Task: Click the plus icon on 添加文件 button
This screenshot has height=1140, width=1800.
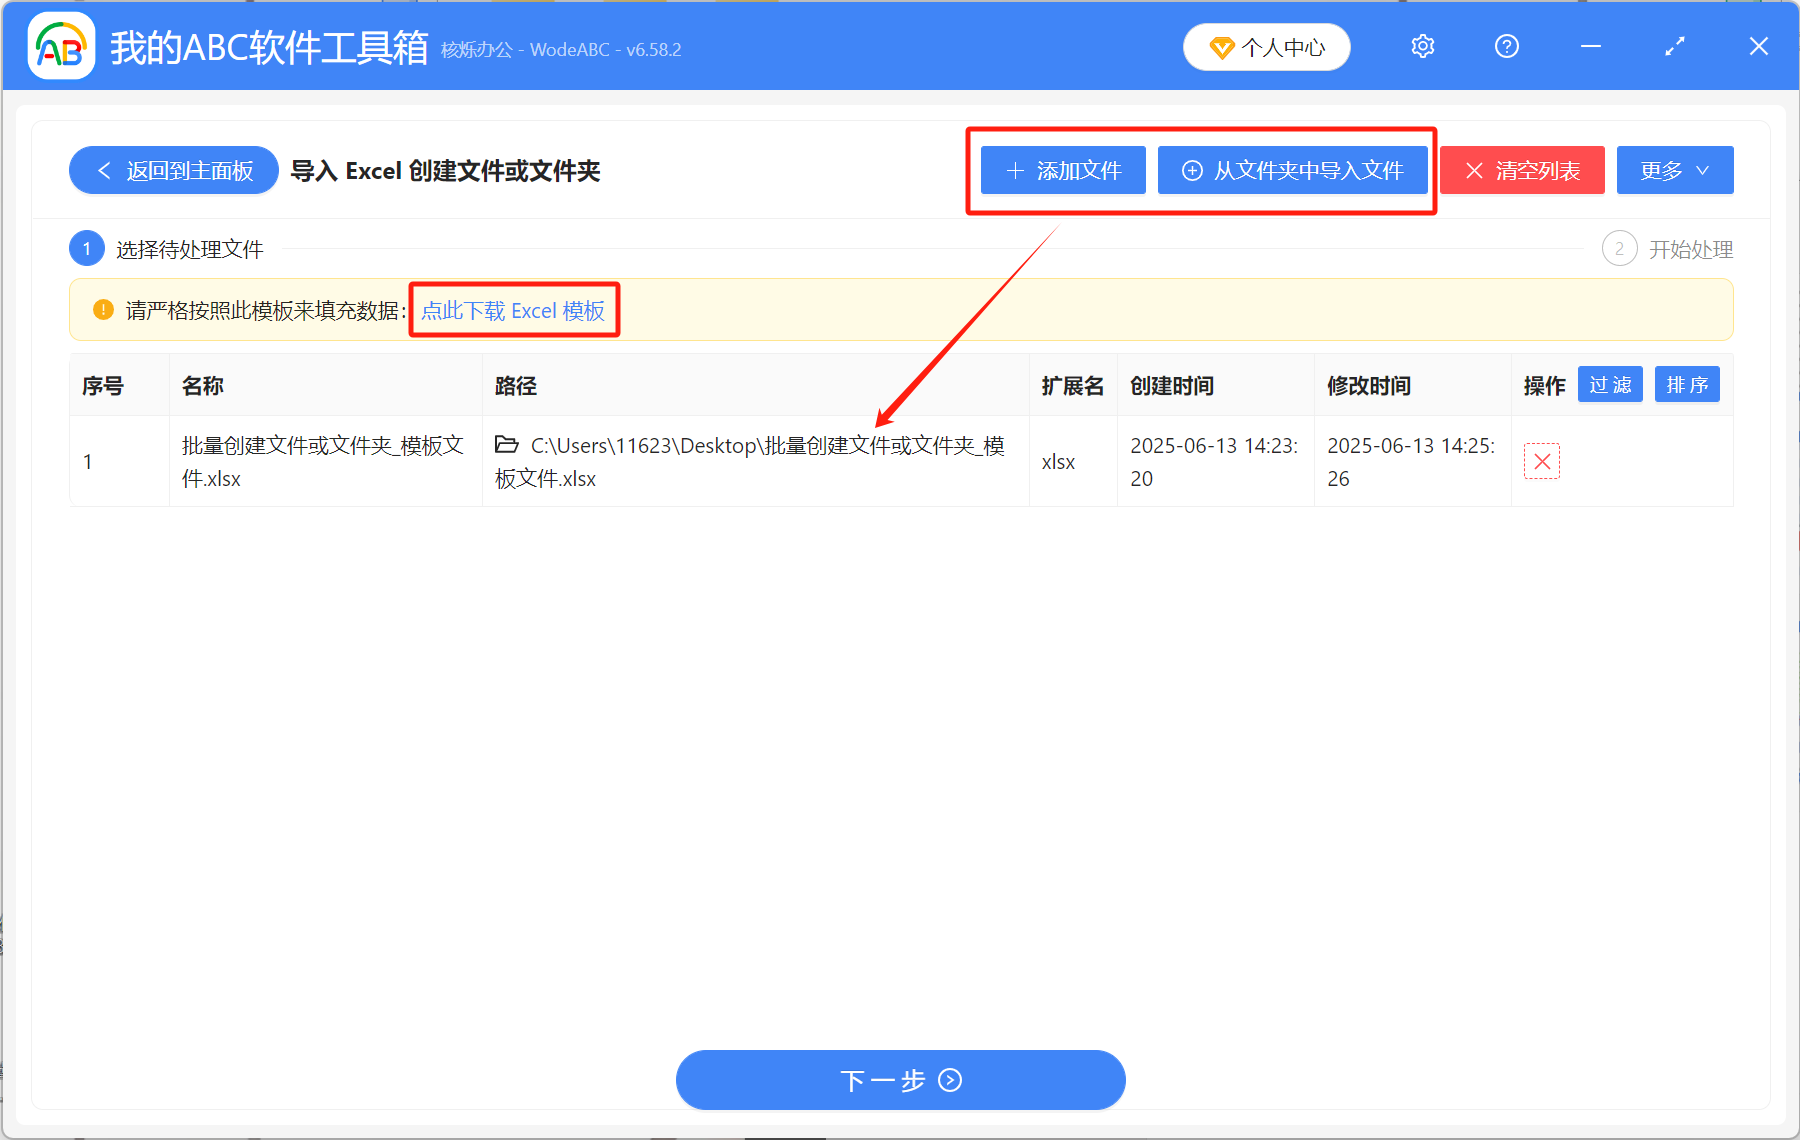Action: pos(1014,170)
